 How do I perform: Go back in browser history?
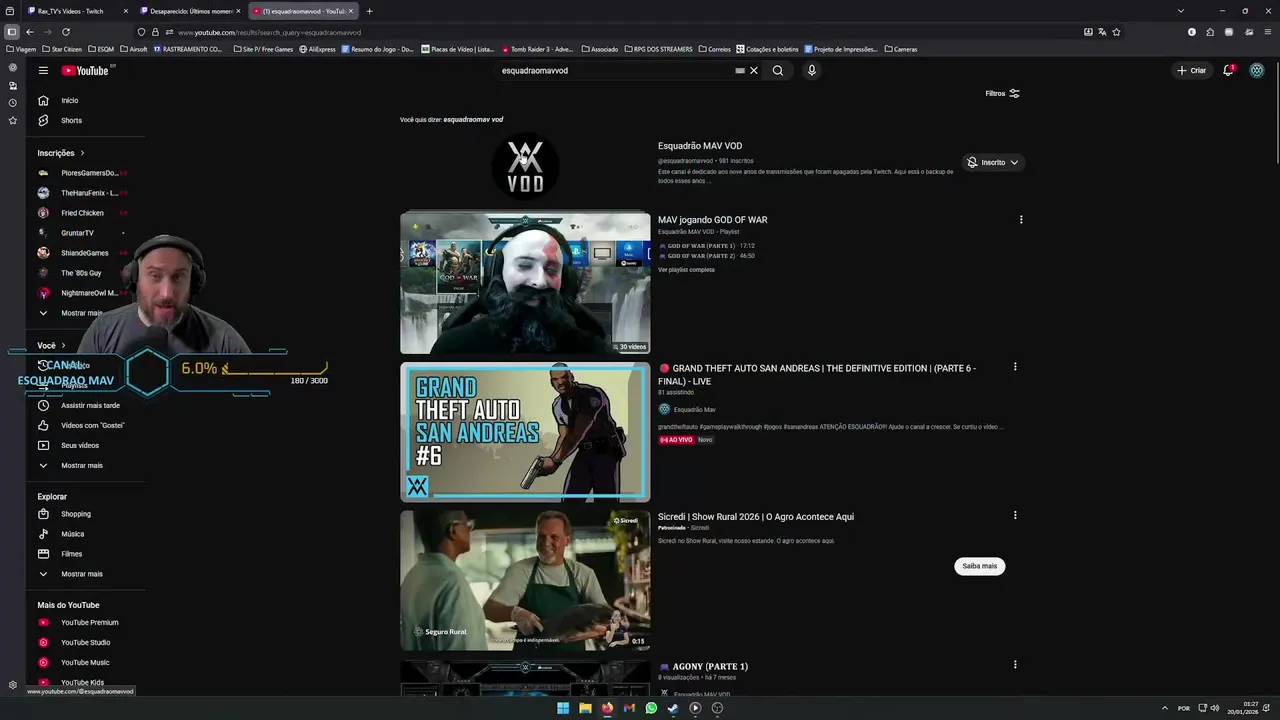[30, 32]
